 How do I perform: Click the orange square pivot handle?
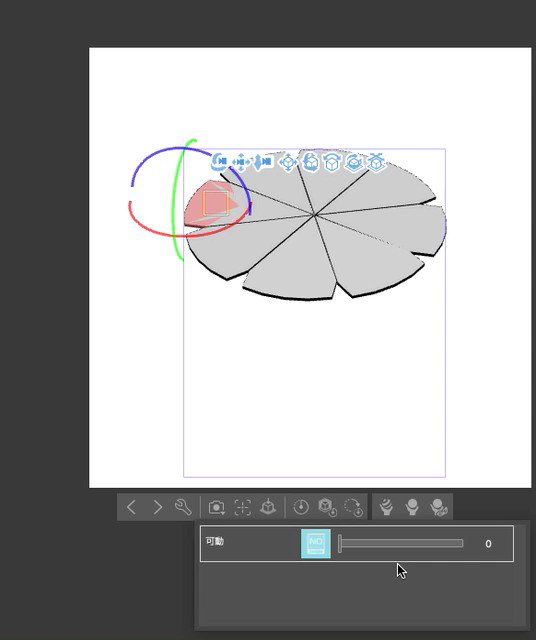[x=216, y=203]
